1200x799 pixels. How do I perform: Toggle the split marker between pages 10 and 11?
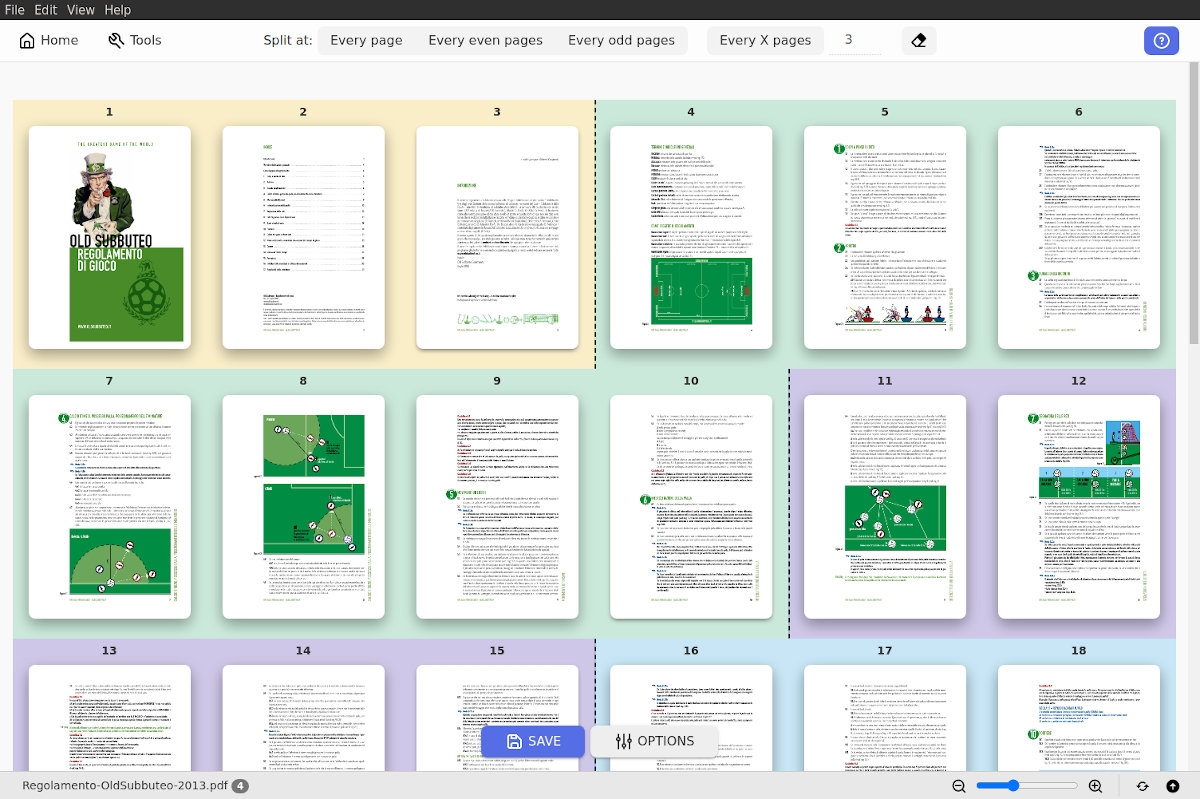(789, 504)
